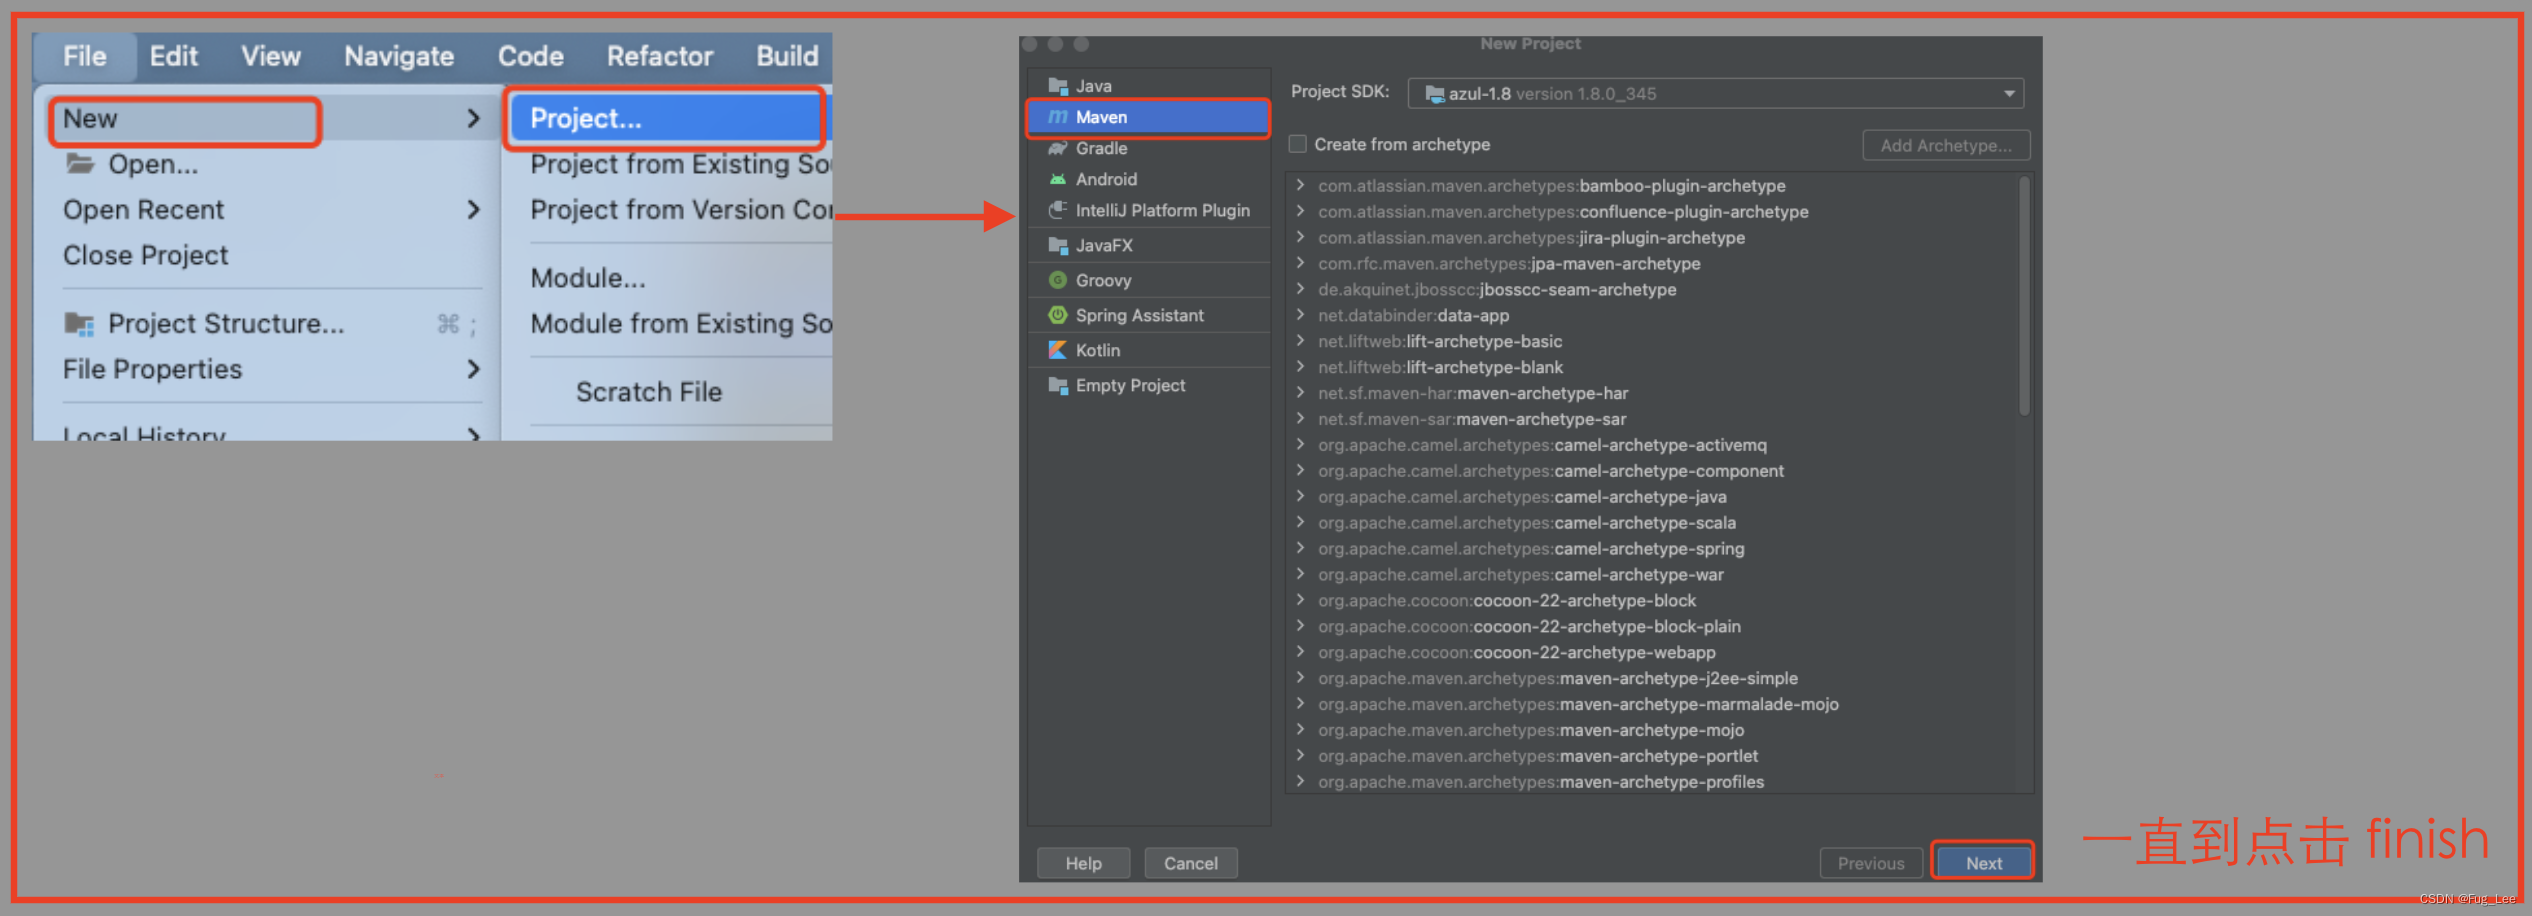Open the Navigate menu

click(399, 56)
